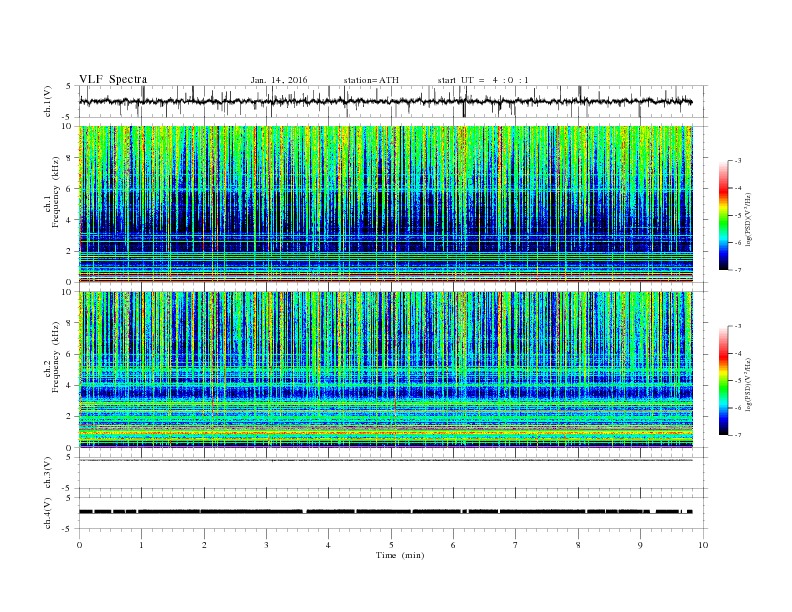Click the ch.3 flat voltage trace
Screen dimensions: 792x612
coord(385,460)
